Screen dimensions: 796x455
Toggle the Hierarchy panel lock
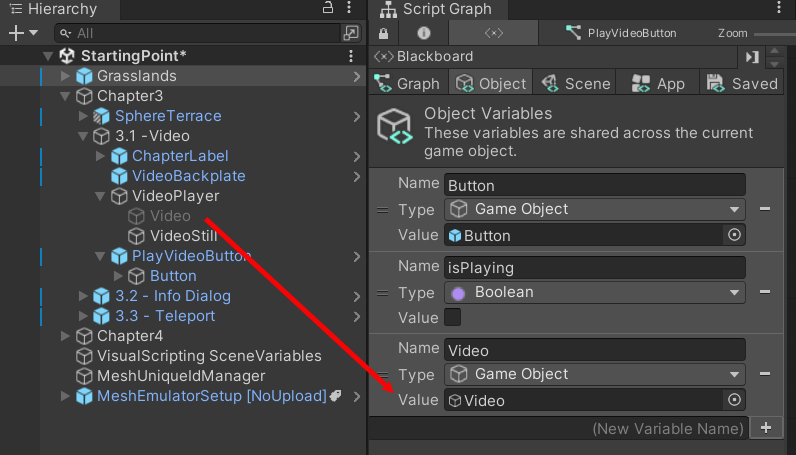coord(328,8)
